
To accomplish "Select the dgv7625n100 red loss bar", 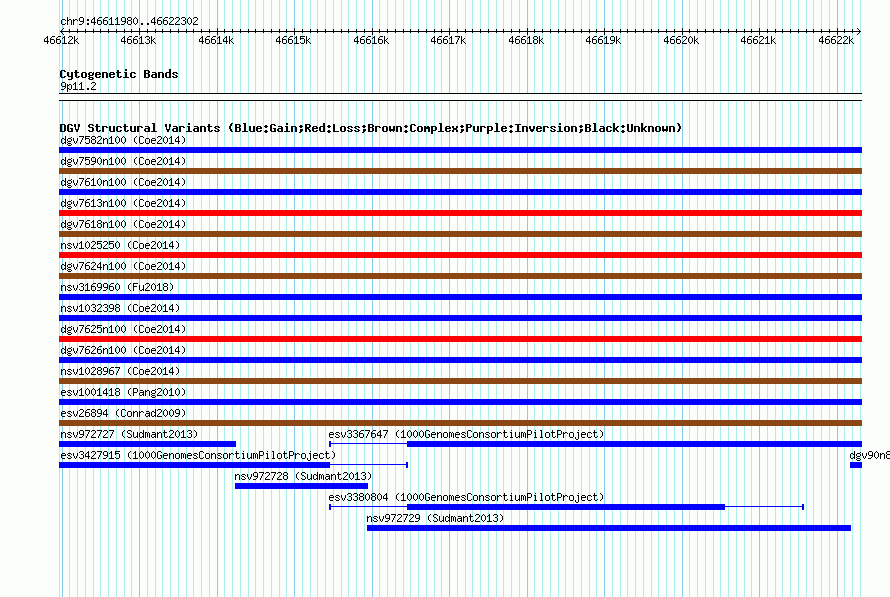I will (460, 339).
